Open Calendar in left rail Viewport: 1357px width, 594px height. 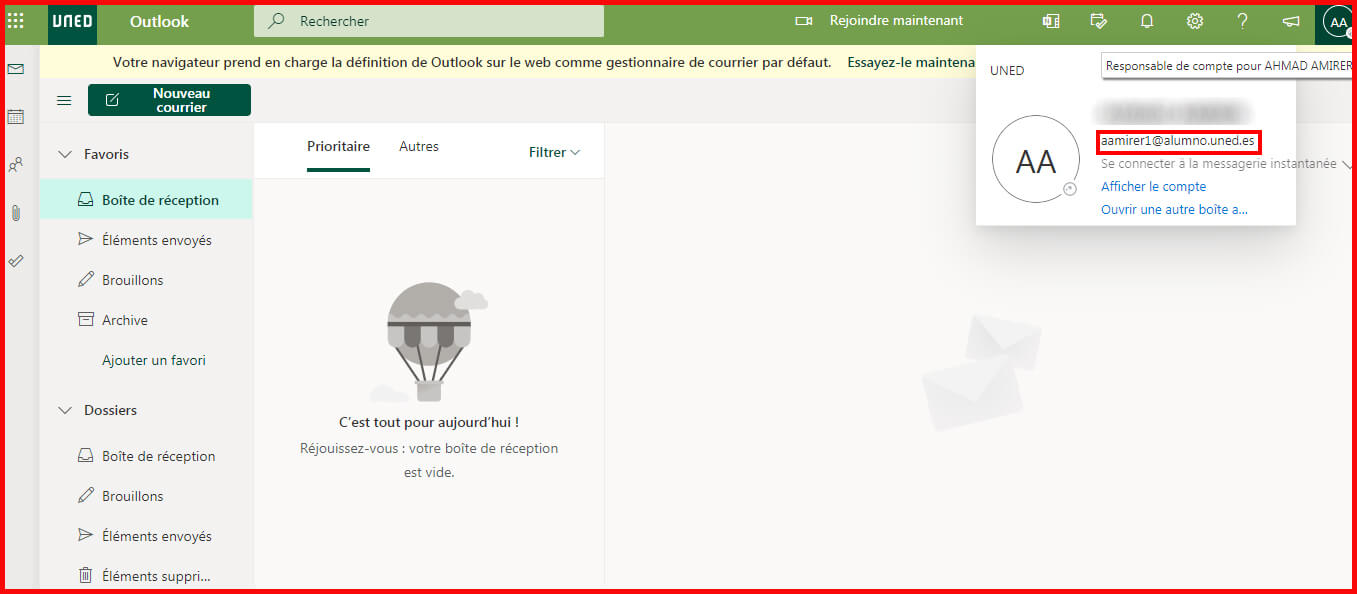coord(15,117)
